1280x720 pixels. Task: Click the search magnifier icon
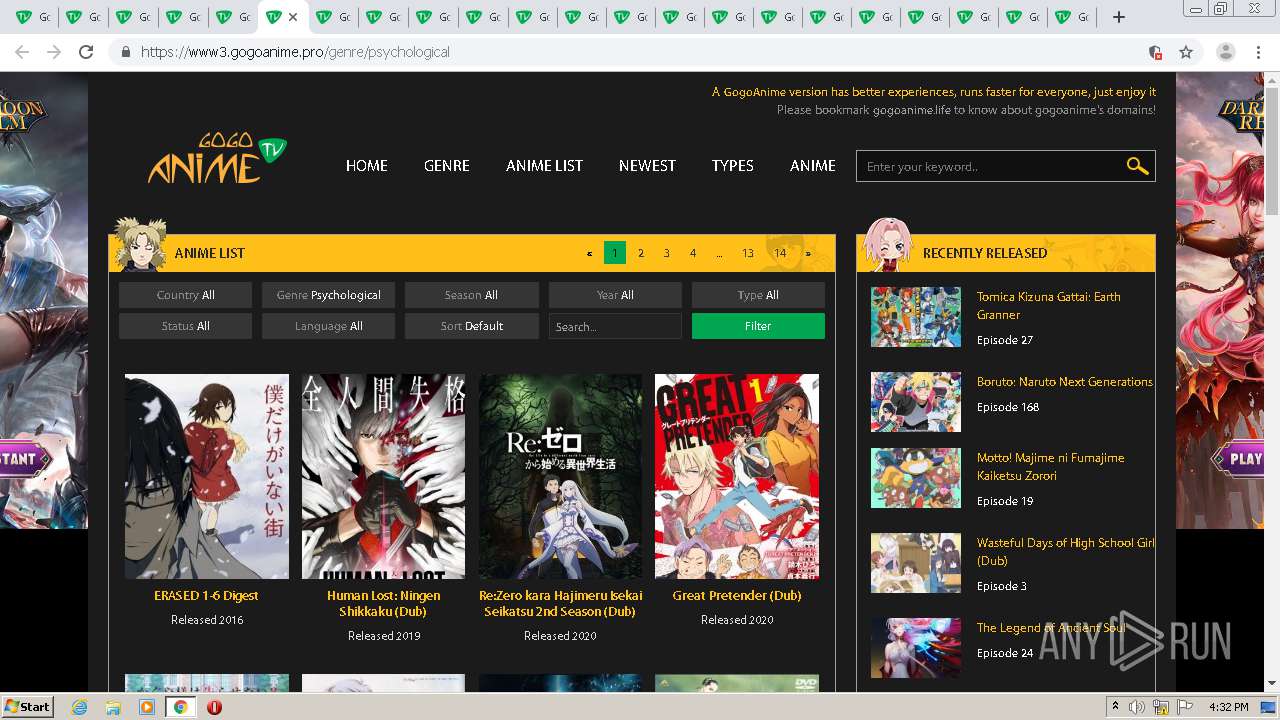[x=1137, y=166]
